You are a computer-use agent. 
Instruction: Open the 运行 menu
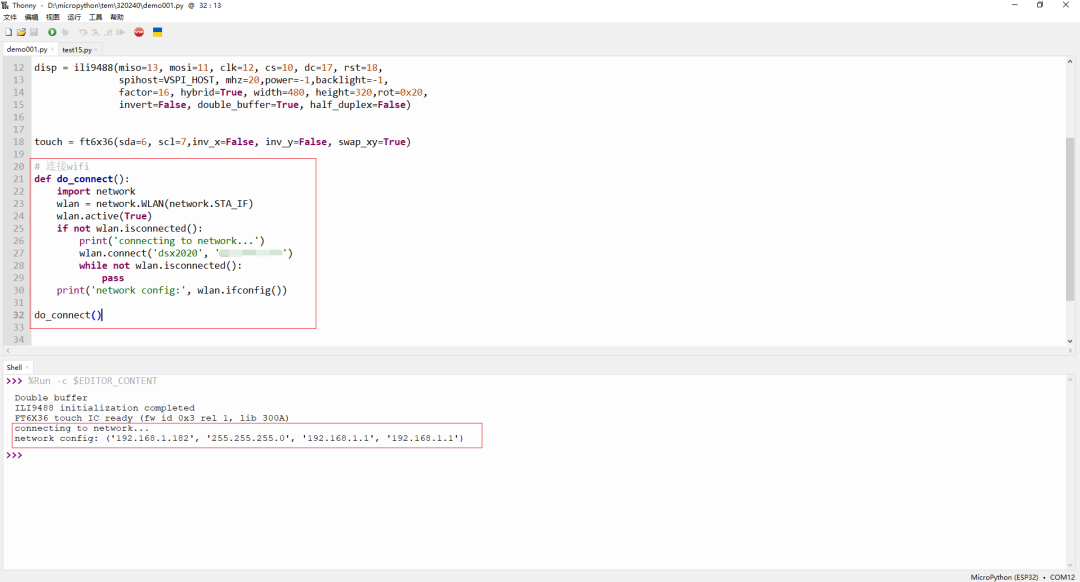74,17
